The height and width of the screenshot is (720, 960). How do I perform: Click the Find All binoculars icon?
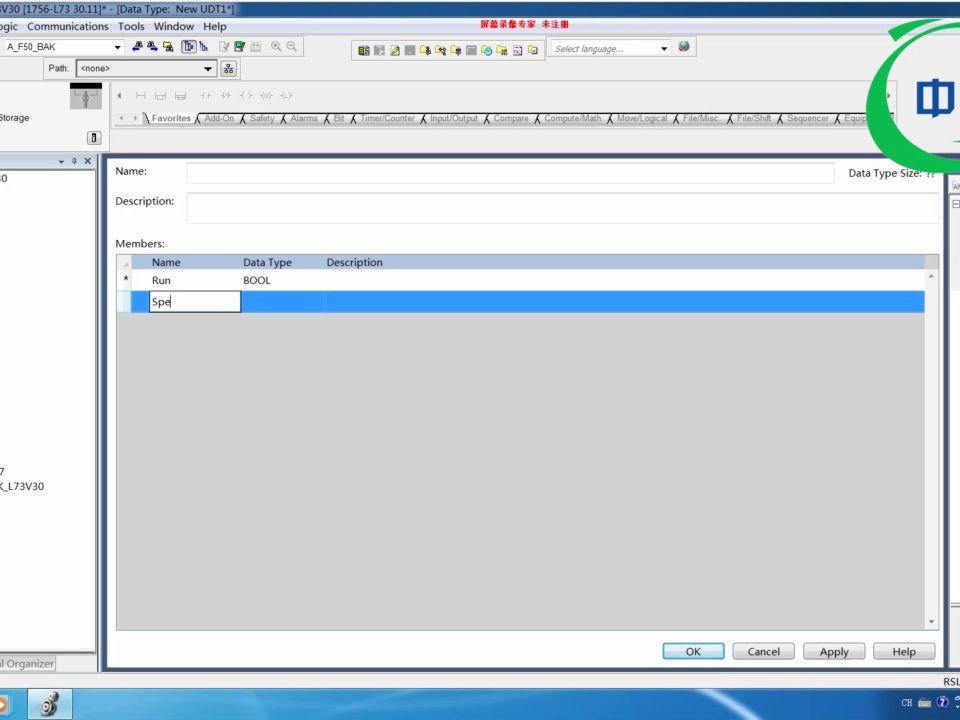(168, 47)
